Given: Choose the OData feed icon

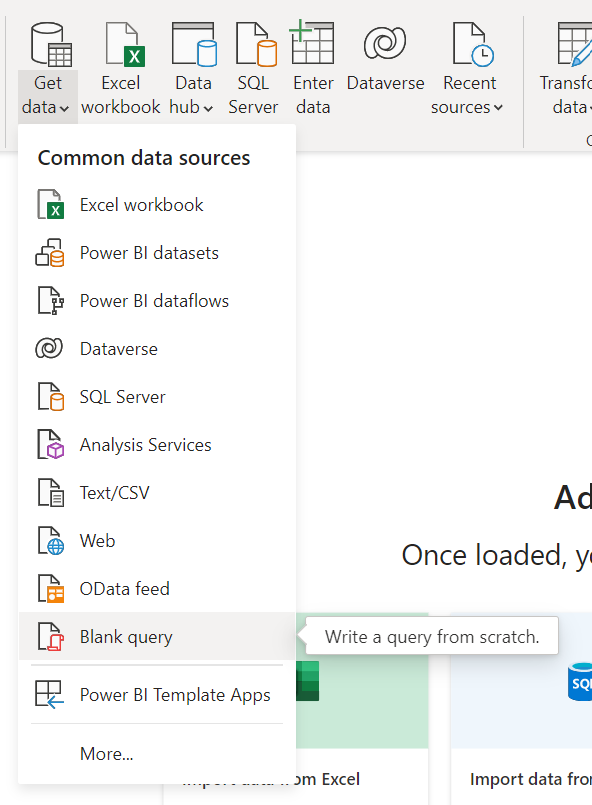Looking at the screenshot, I should (51, 588).
